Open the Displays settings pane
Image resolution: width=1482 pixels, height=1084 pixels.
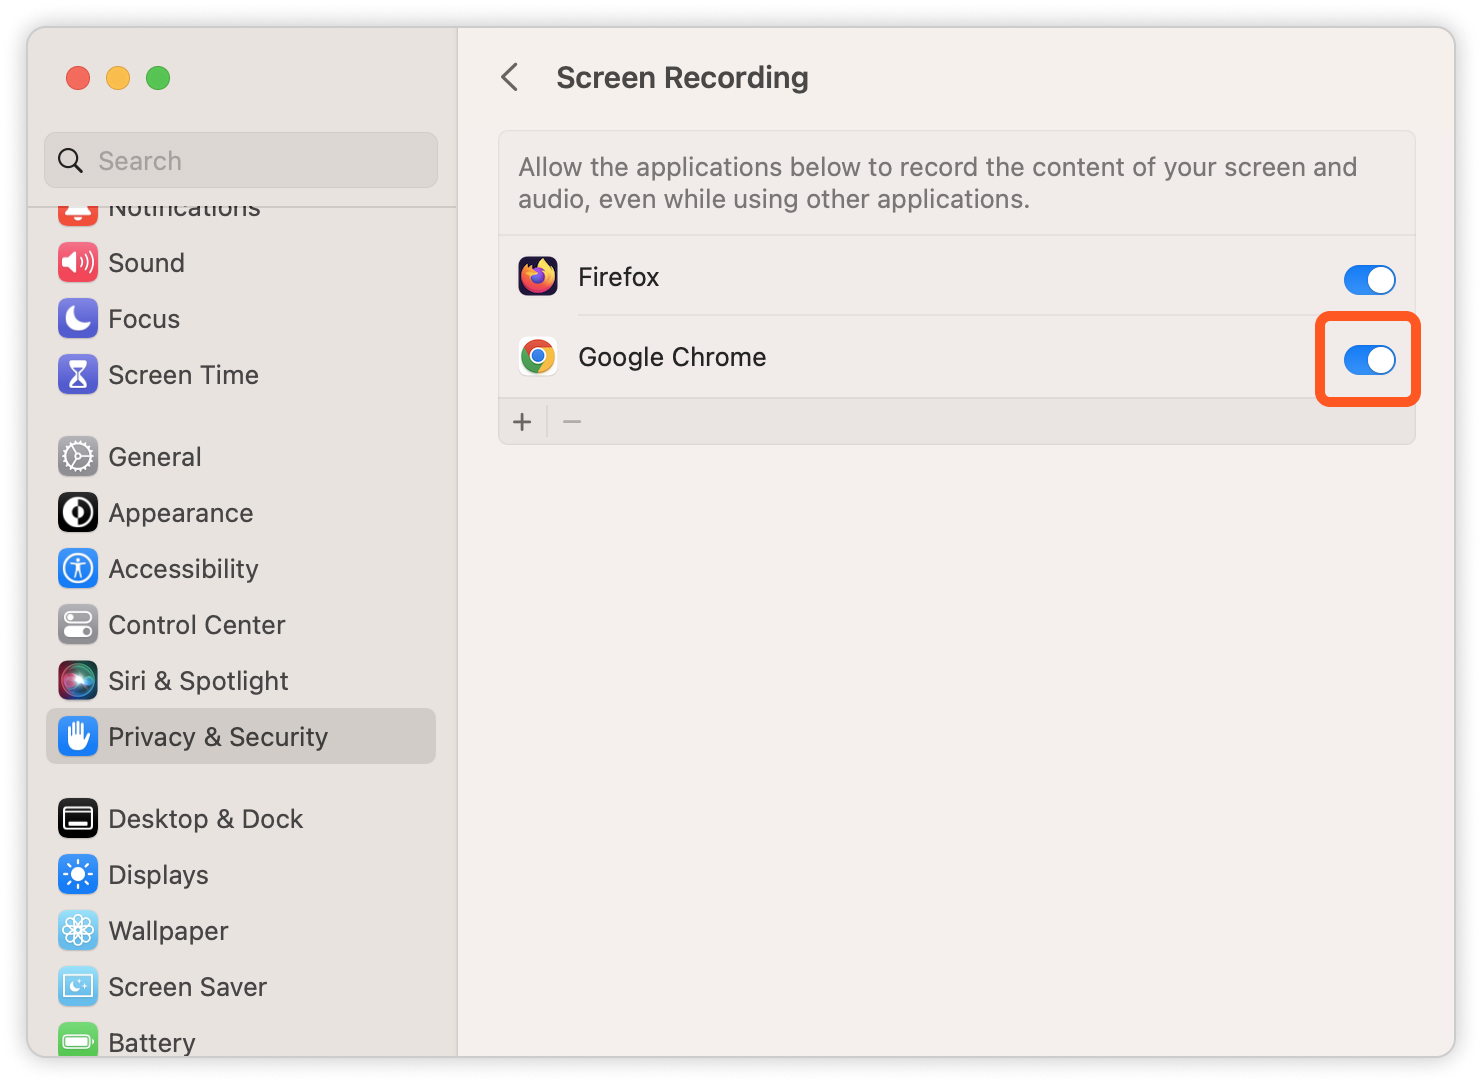[x=241, y=875]
